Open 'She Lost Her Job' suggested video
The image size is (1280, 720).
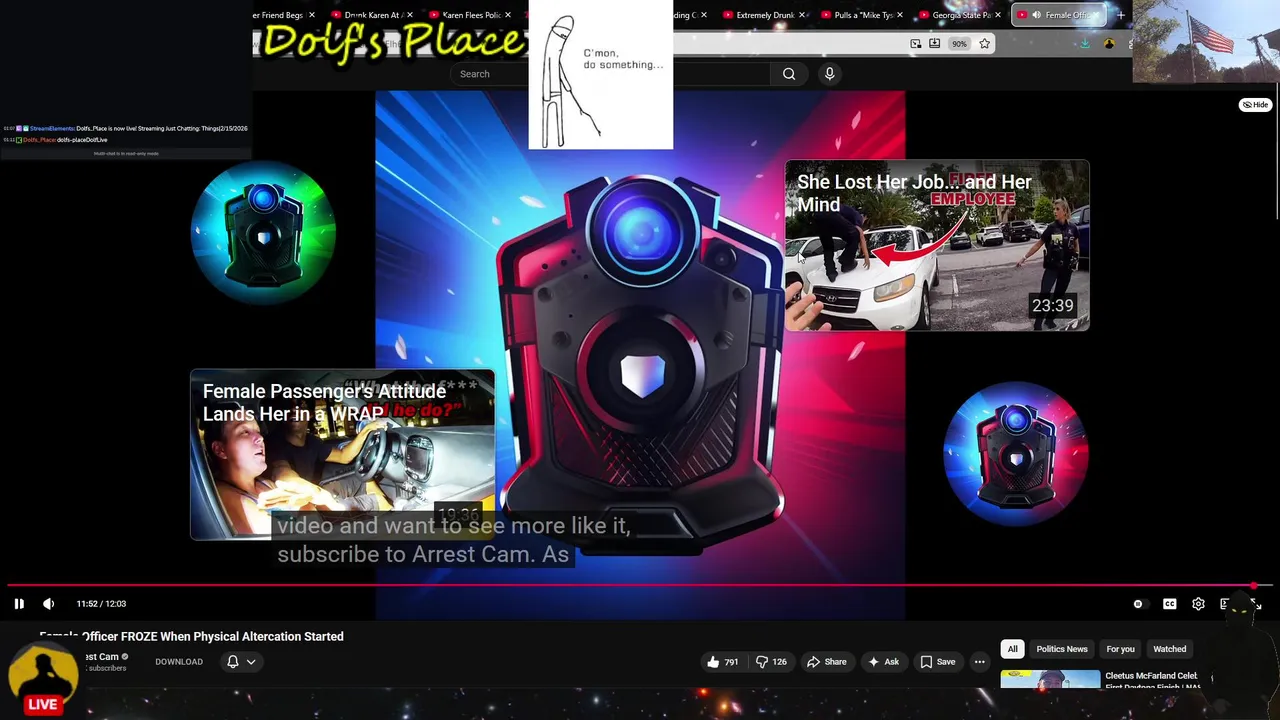point(937,245)
